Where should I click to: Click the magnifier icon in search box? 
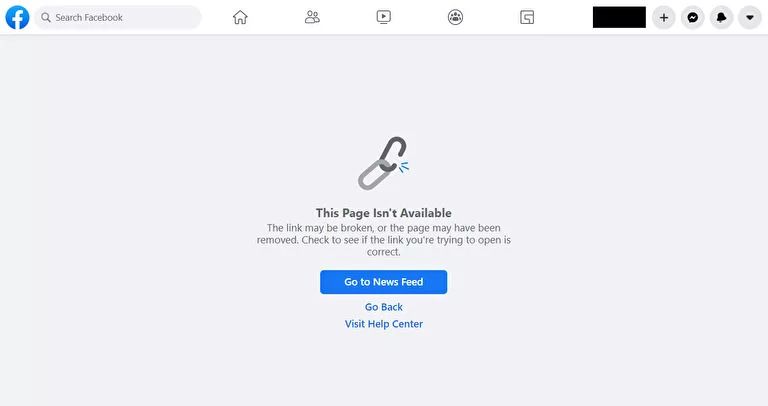point(46,18)
